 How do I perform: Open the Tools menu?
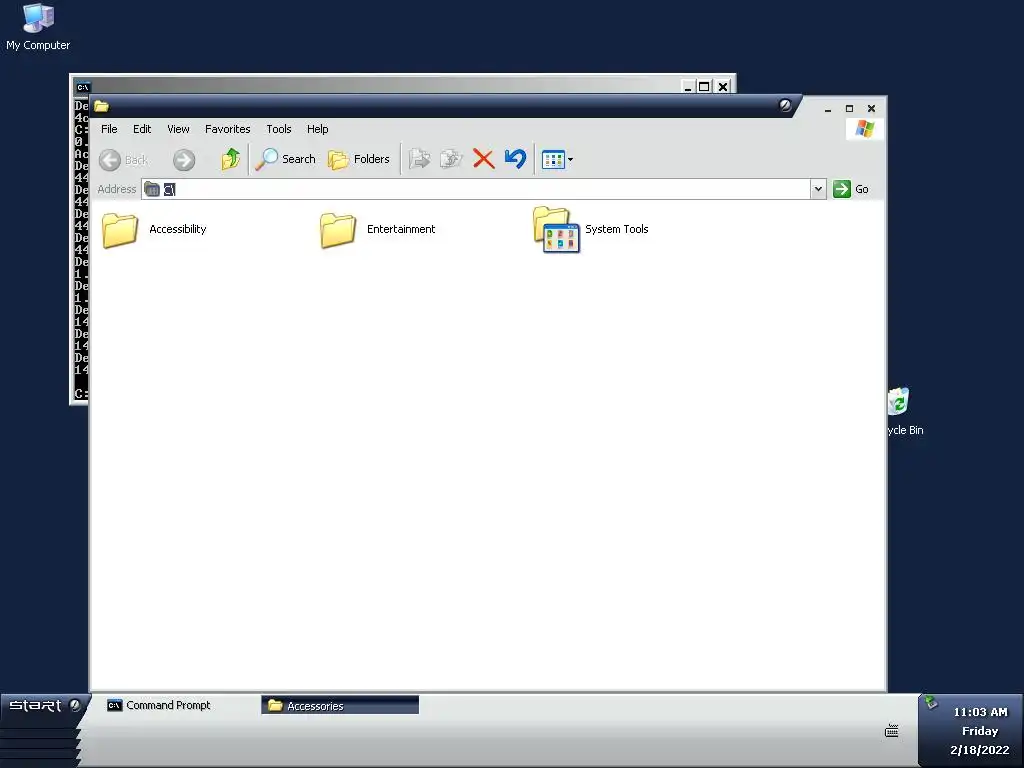279,129
